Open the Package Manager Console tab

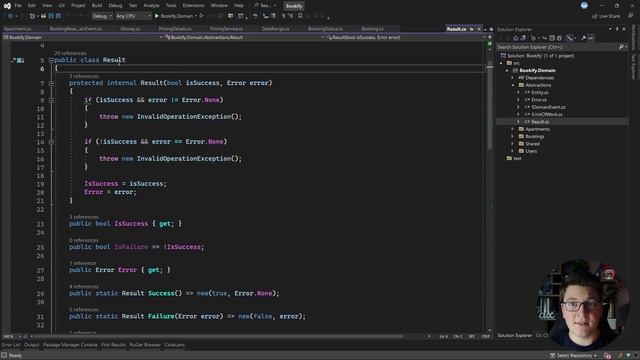[70, 345]
